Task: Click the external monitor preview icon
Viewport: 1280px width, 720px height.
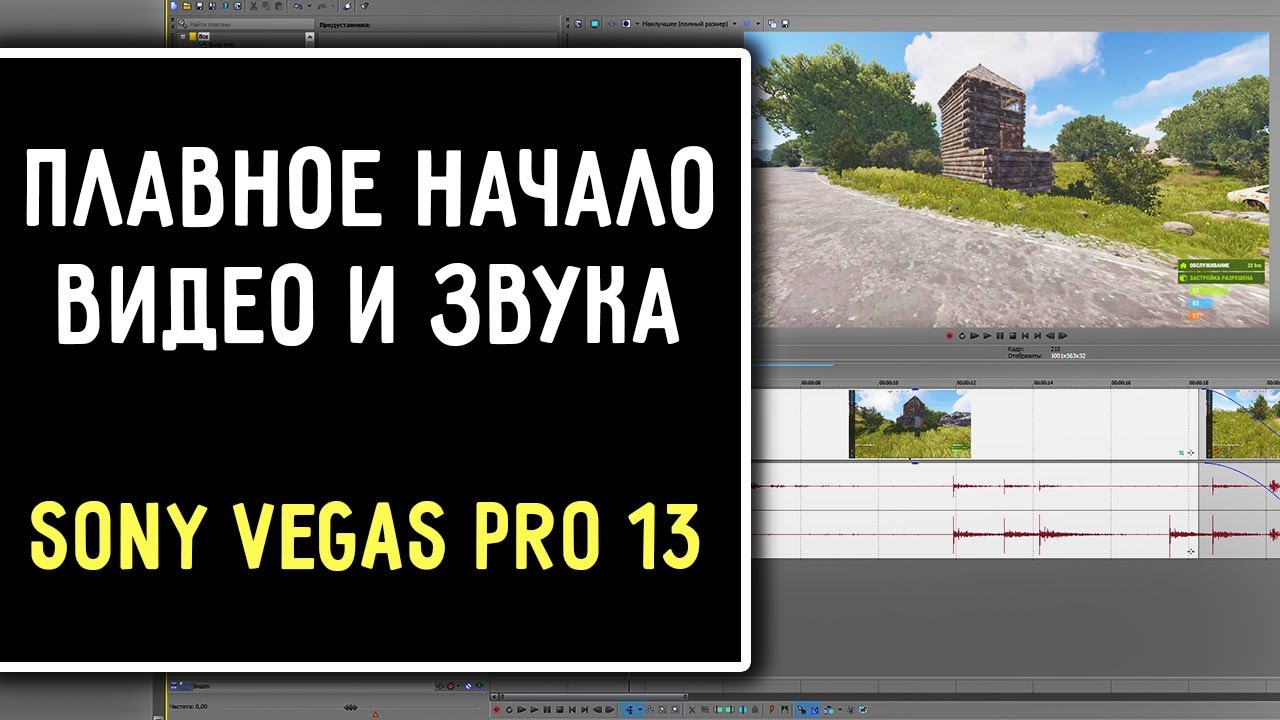Action: pos(594,24)
